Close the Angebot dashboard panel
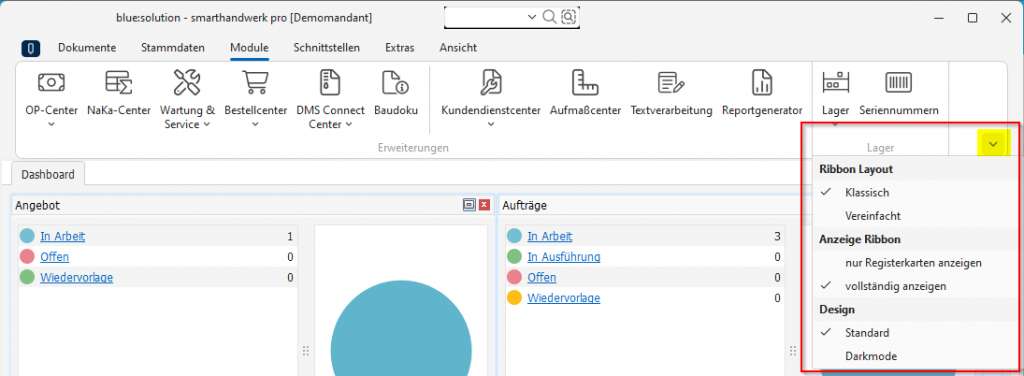The width and height of the screenshot is (1024, 376). [x=484, y=205]
